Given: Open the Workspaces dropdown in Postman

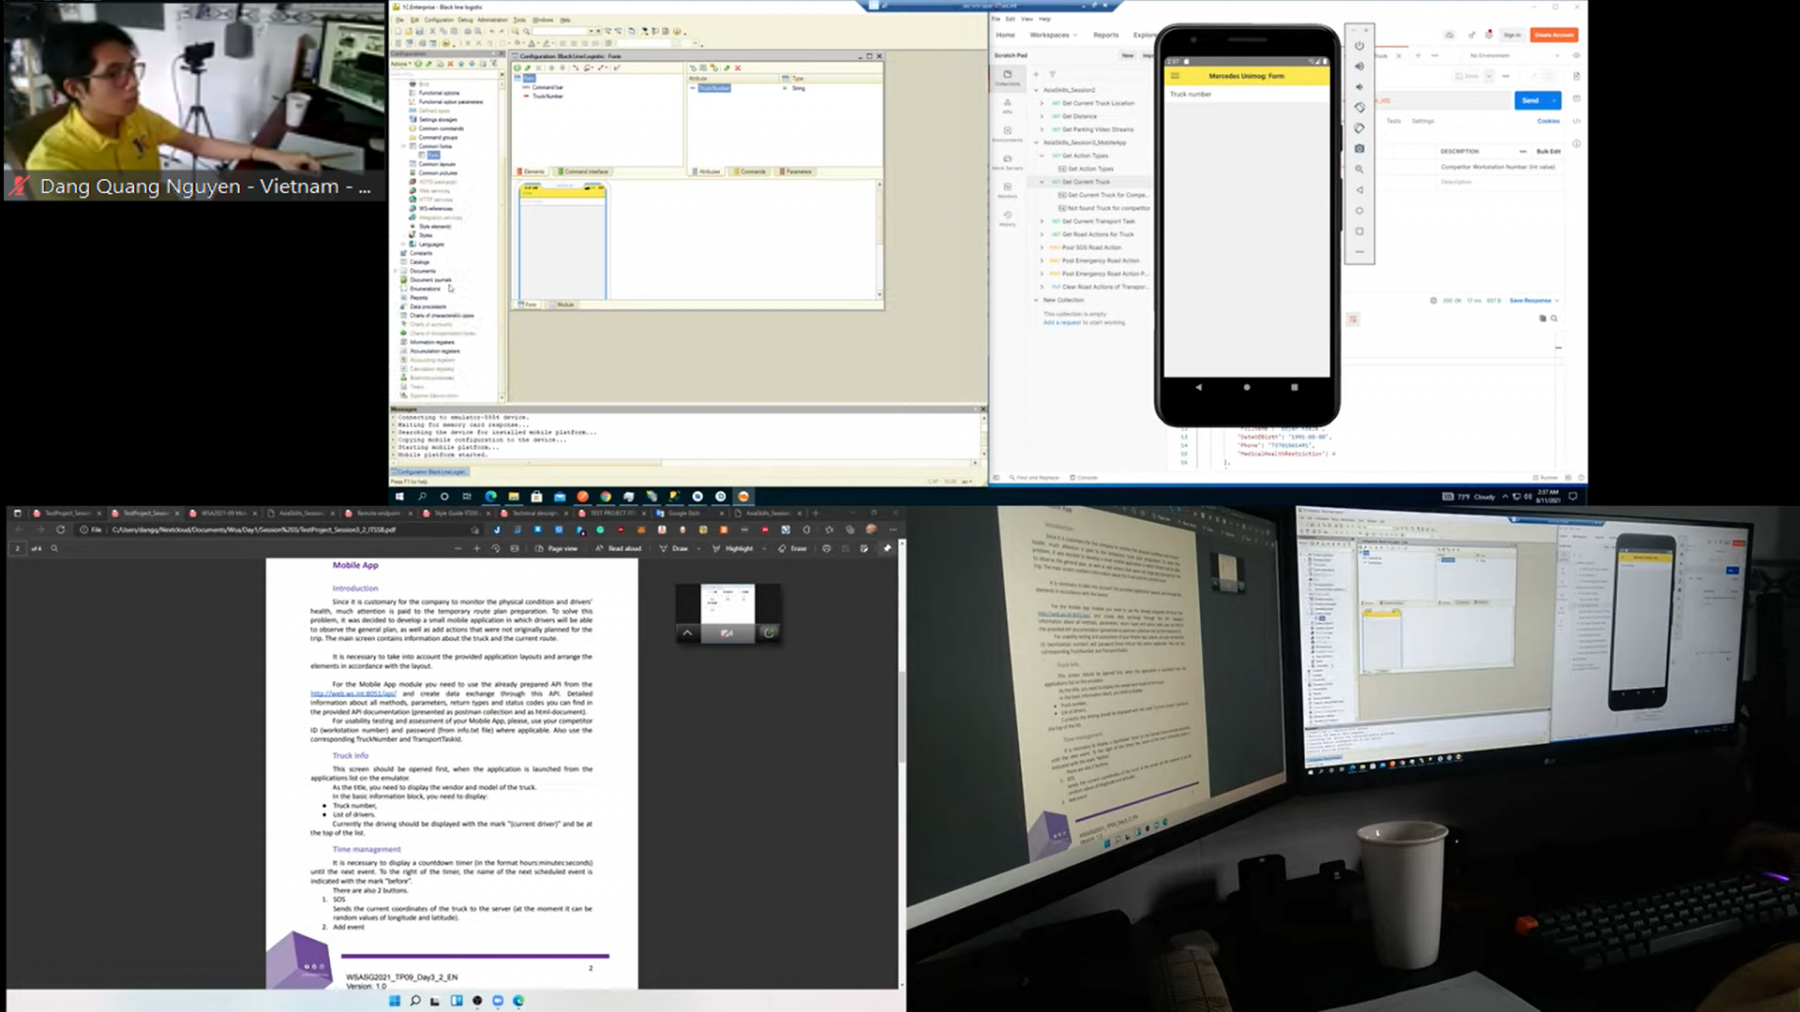Looking at the screenshot, I should coord(1053,35).
